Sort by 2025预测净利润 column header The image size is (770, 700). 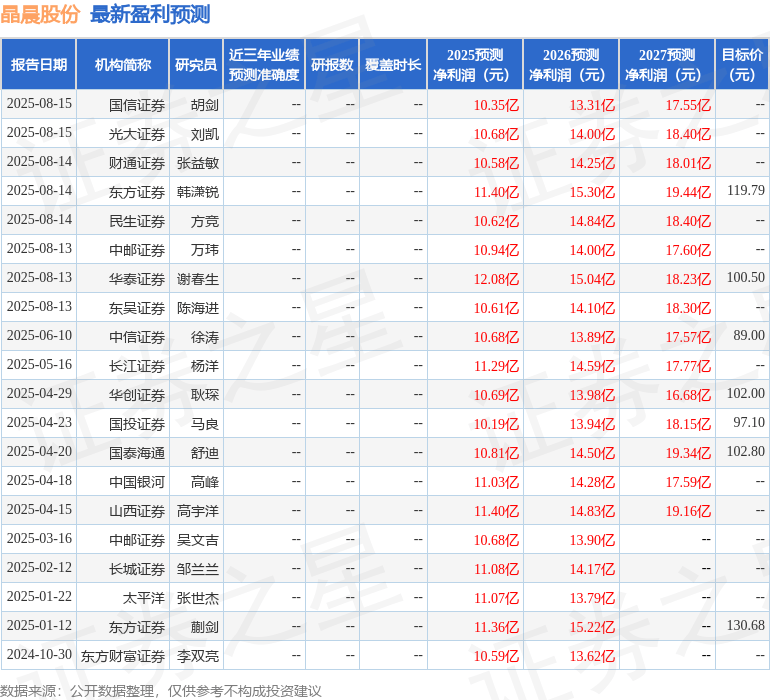click(475, 65)
